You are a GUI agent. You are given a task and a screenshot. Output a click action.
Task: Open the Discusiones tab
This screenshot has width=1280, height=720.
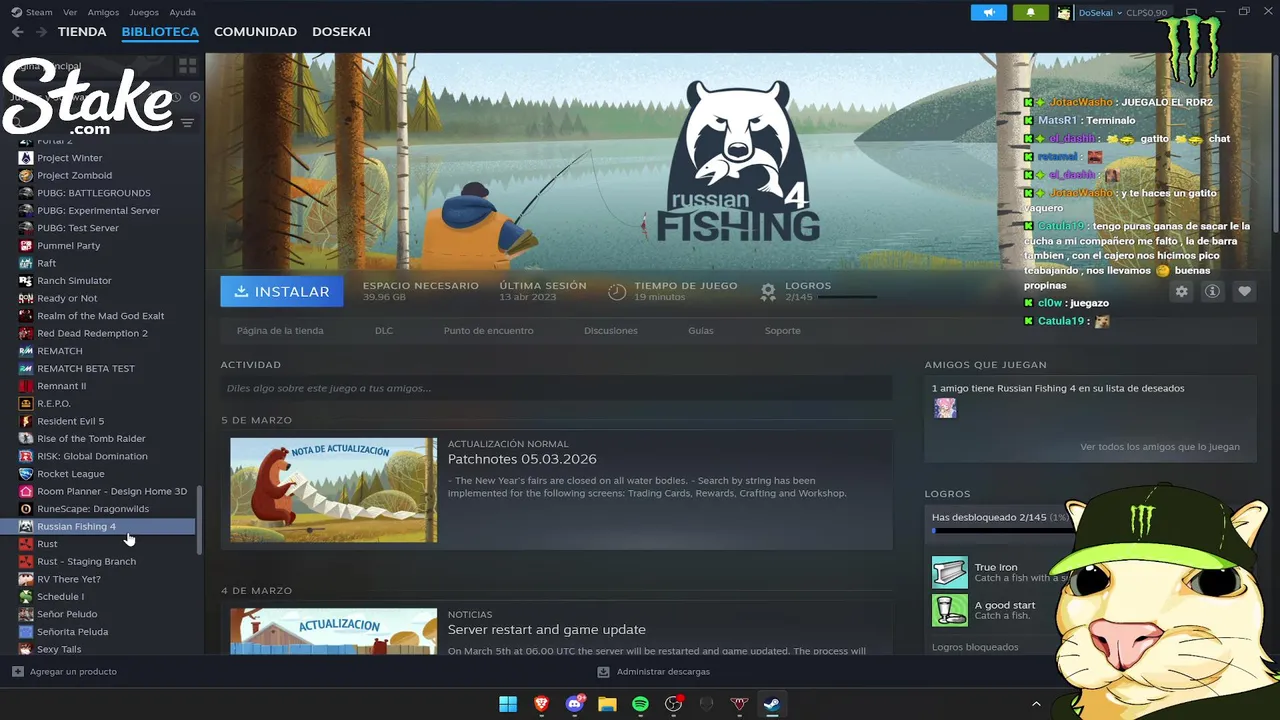pos(611,330)
